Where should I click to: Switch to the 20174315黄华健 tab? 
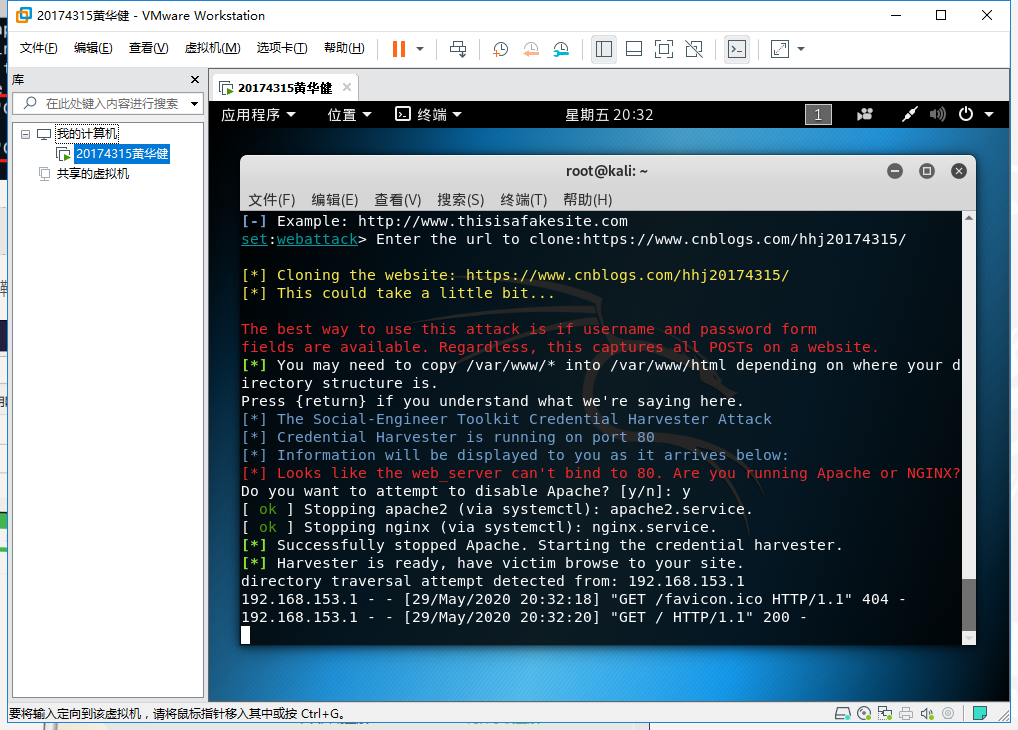tap(284, 88)
